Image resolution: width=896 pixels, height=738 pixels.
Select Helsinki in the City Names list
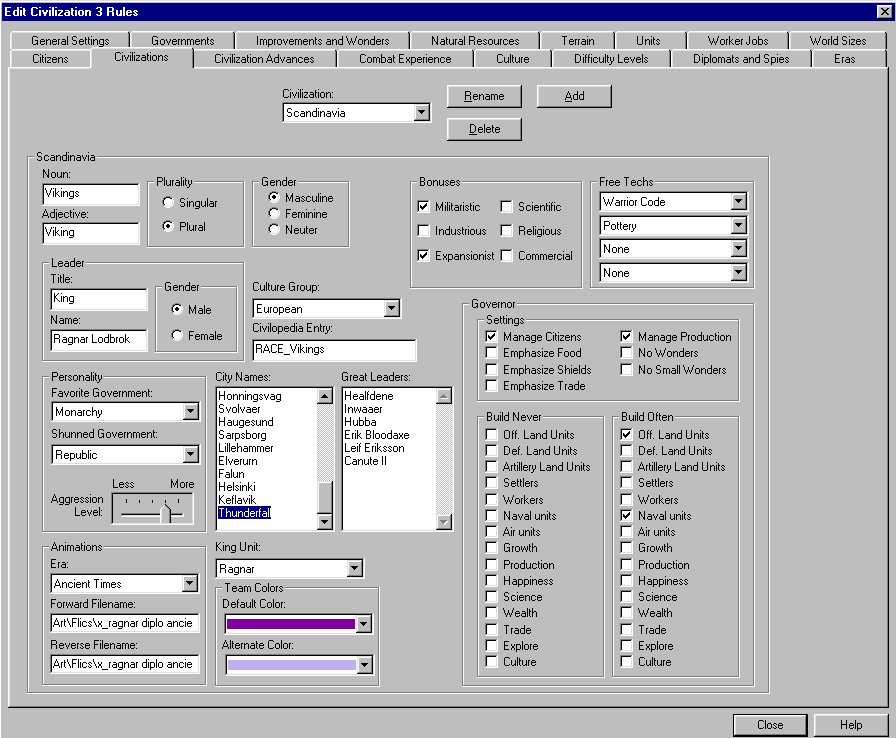click(x=237, y=487)
